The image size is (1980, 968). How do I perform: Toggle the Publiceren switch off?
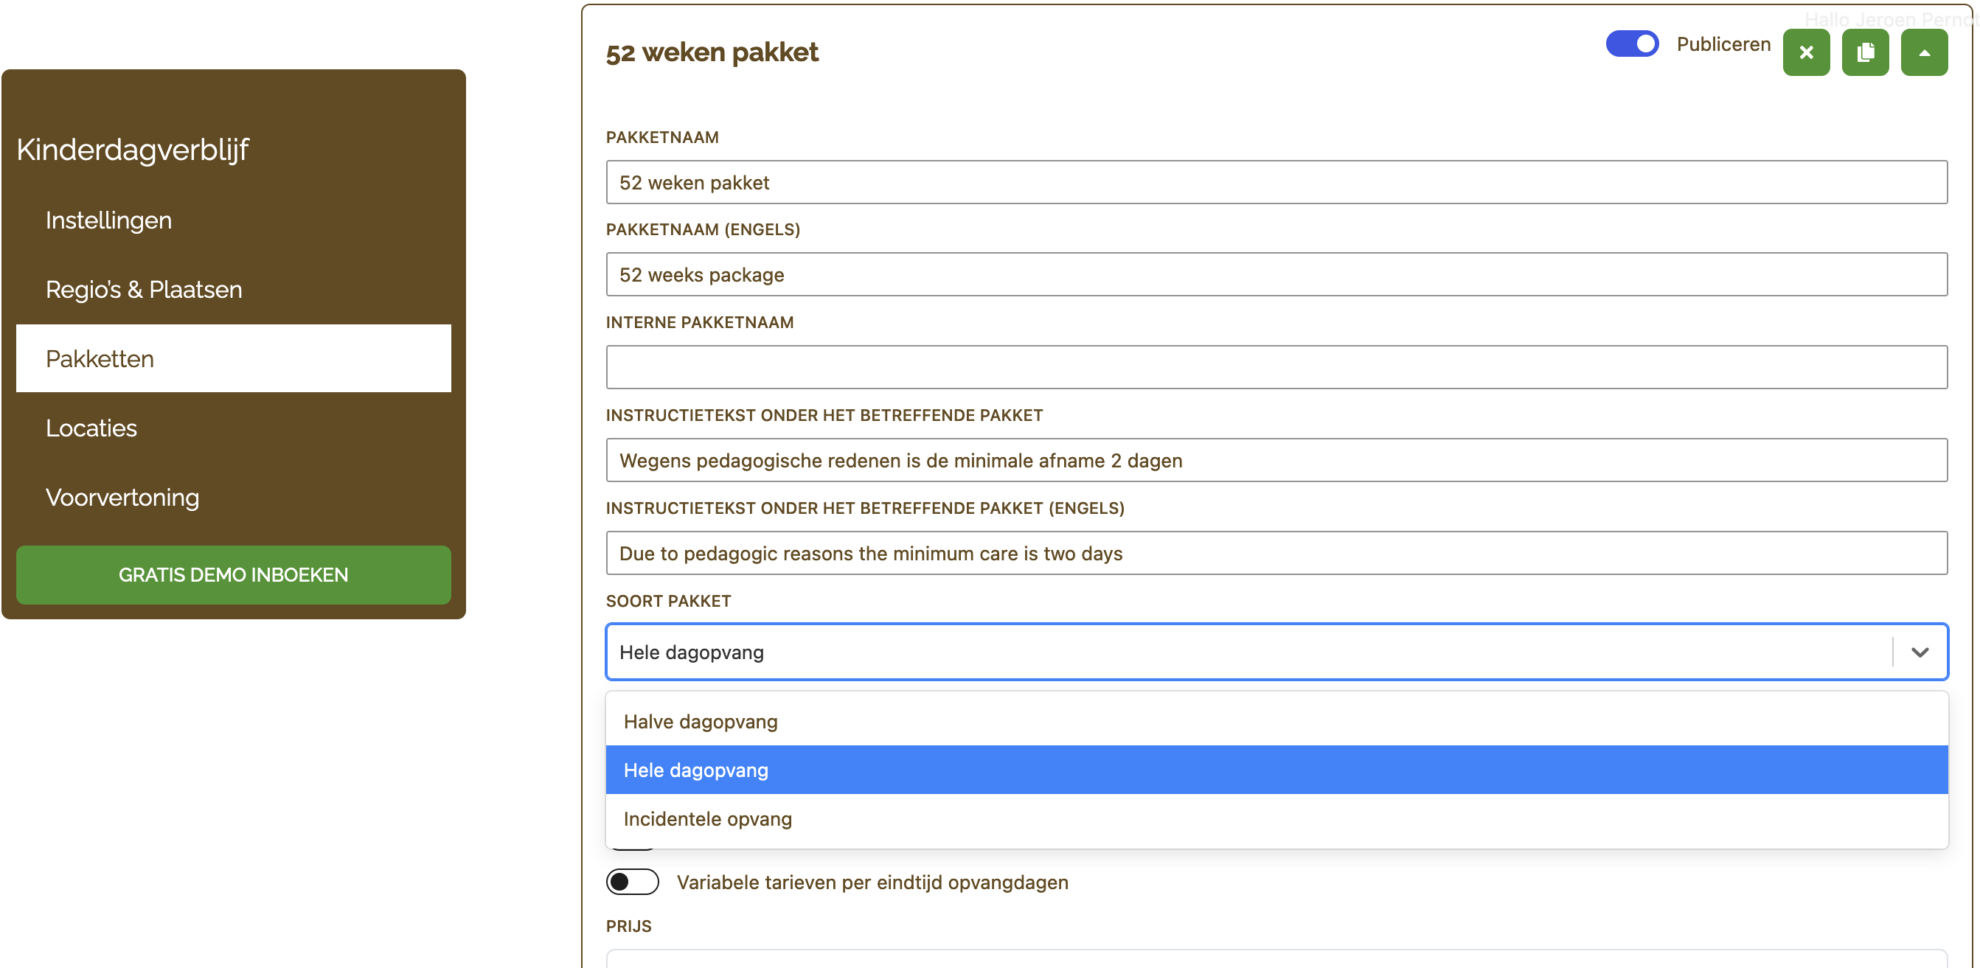click(x=1632, y=44)
